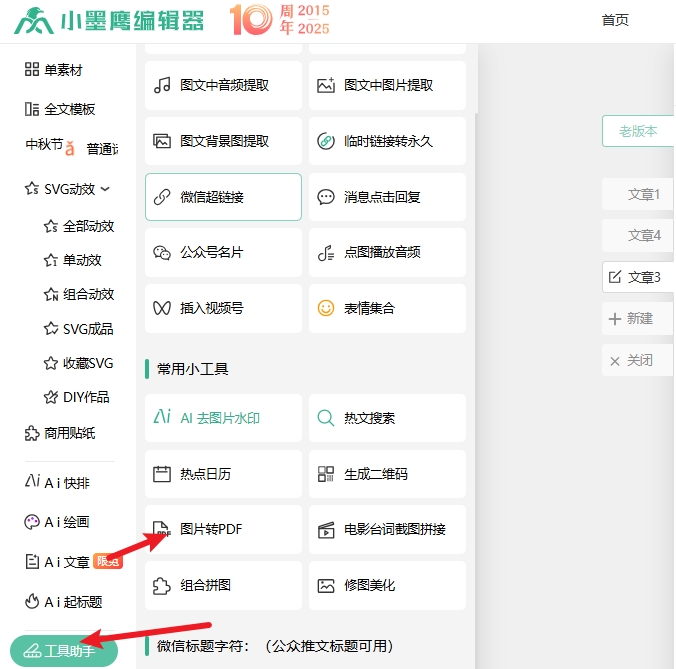Viewport: 676px width, 669px height.
Task: Click the green 工具助手 button
Action: [63, 651]
